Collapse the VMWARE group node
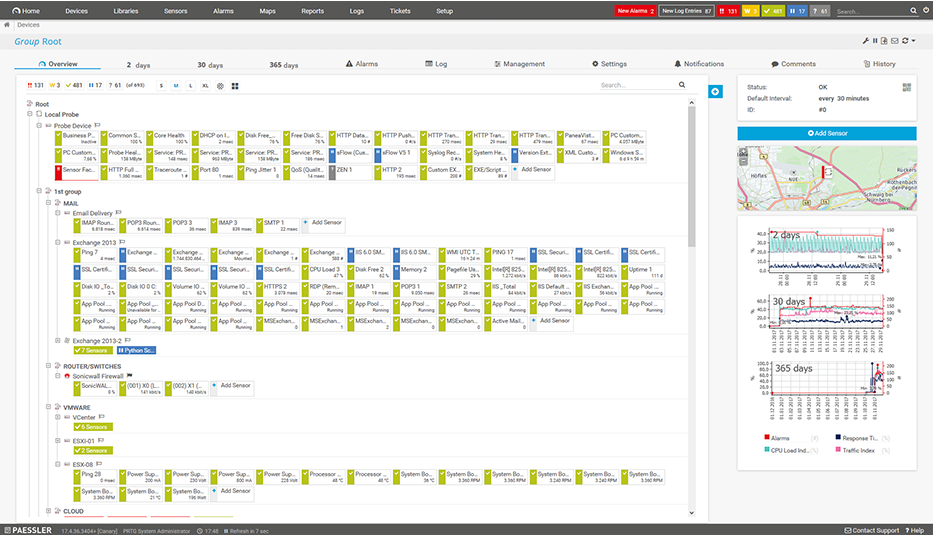Image resolution: width=935 pixels, height=537 pixels. [47, 407]
